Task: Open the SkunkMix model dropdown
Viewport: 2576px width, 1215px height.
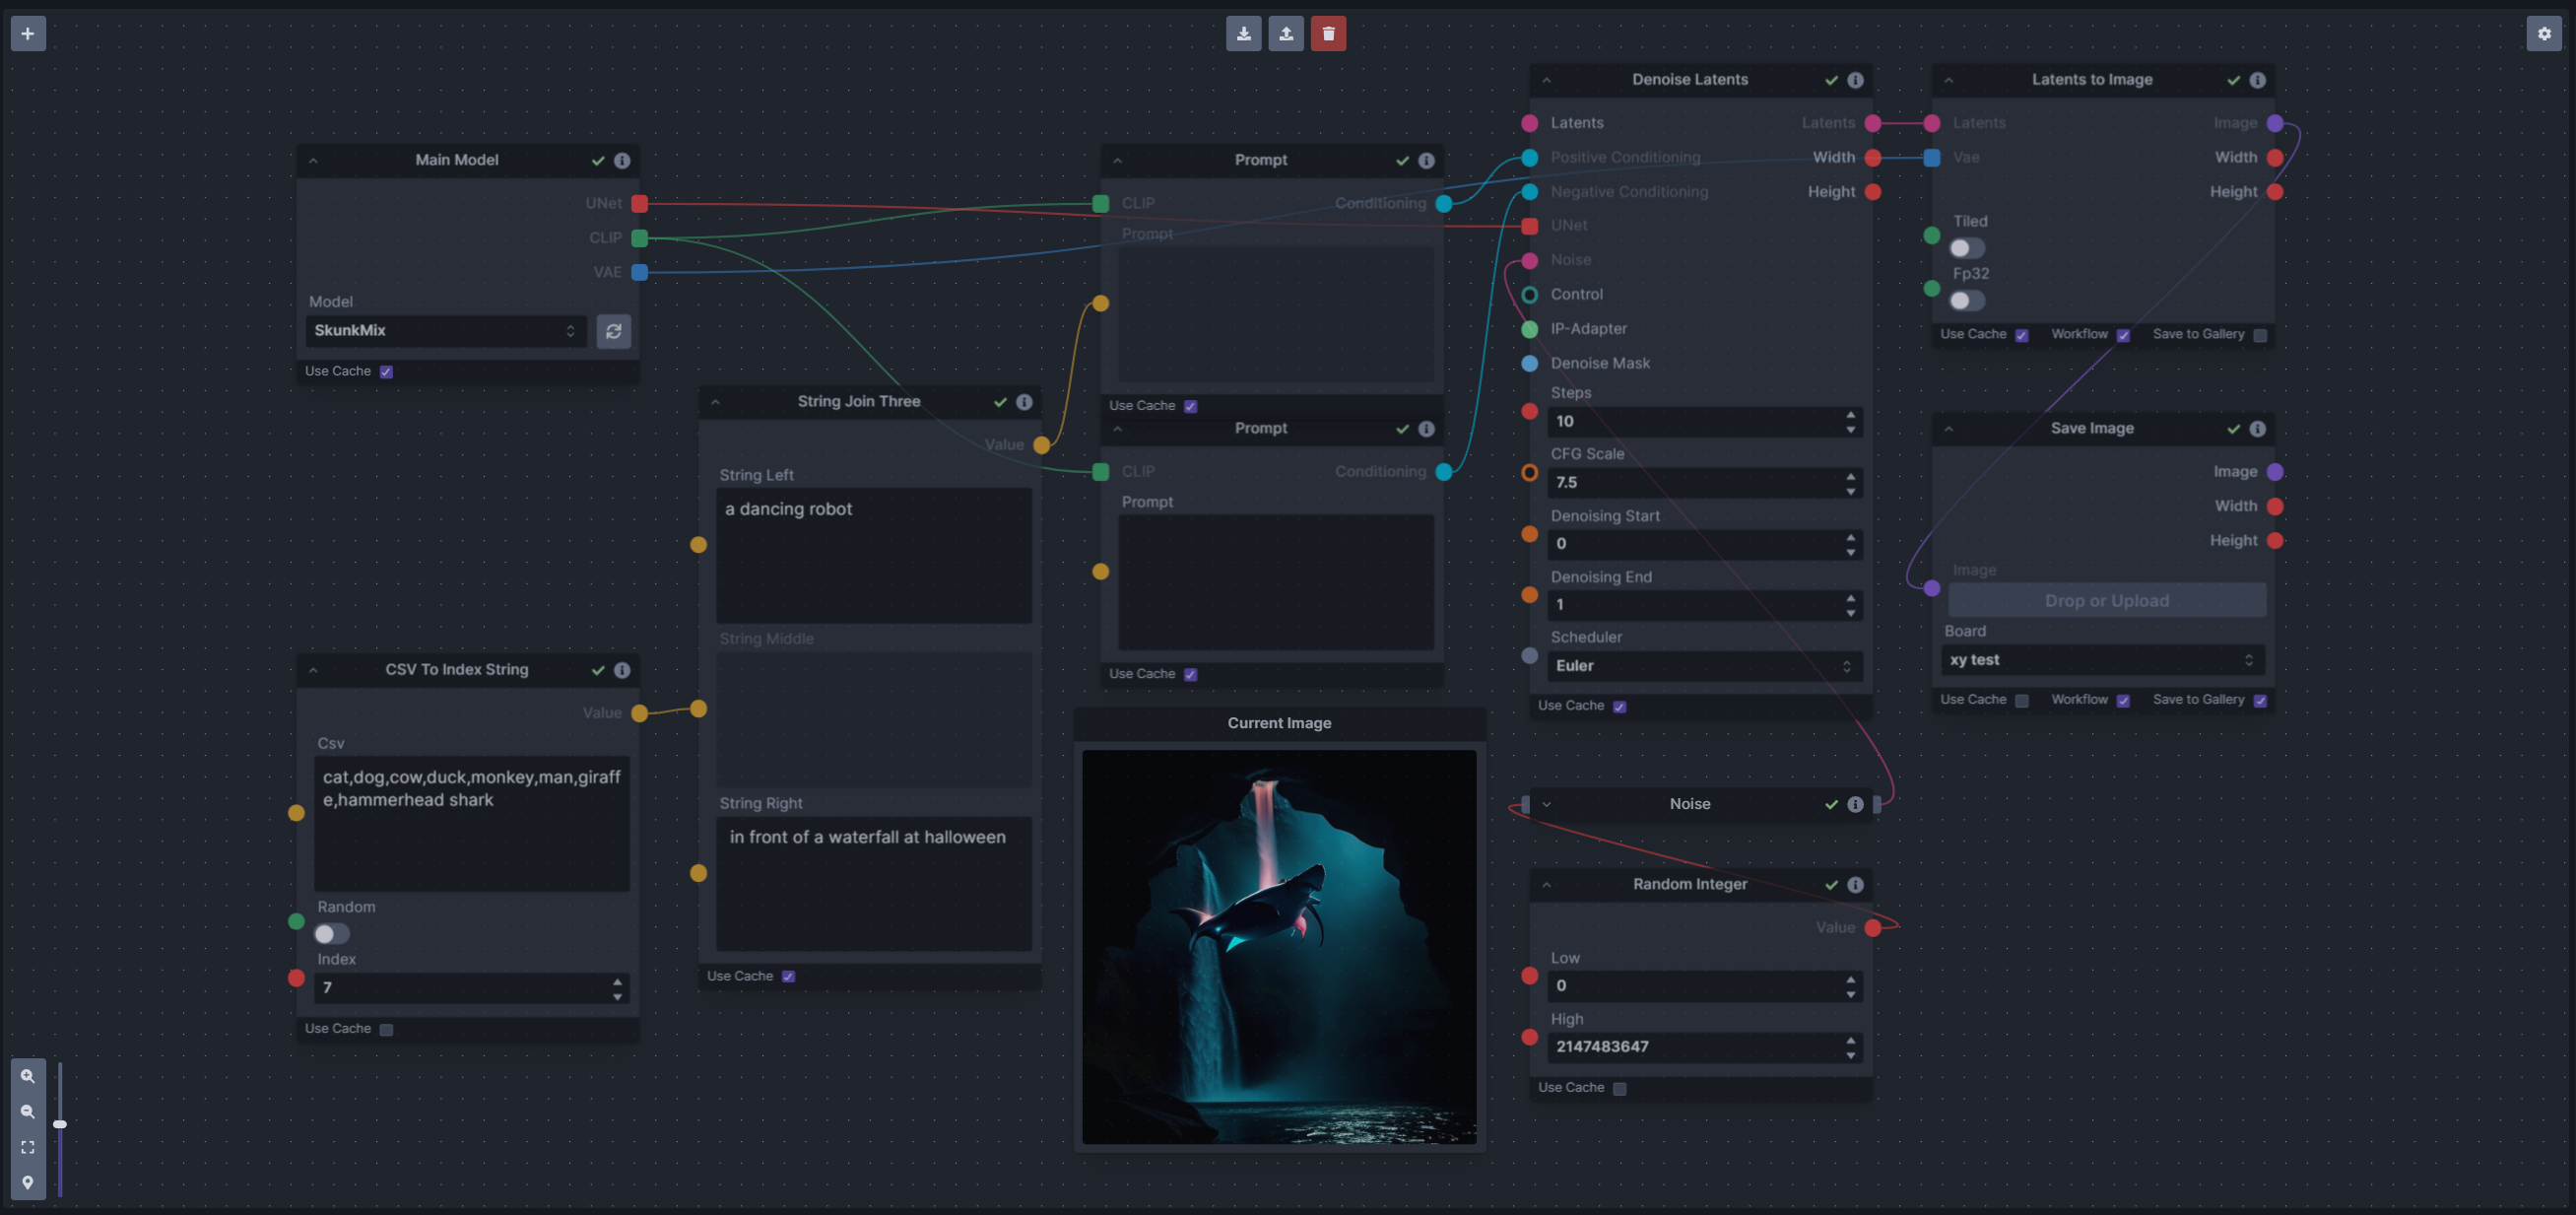Action: [445, 331]
